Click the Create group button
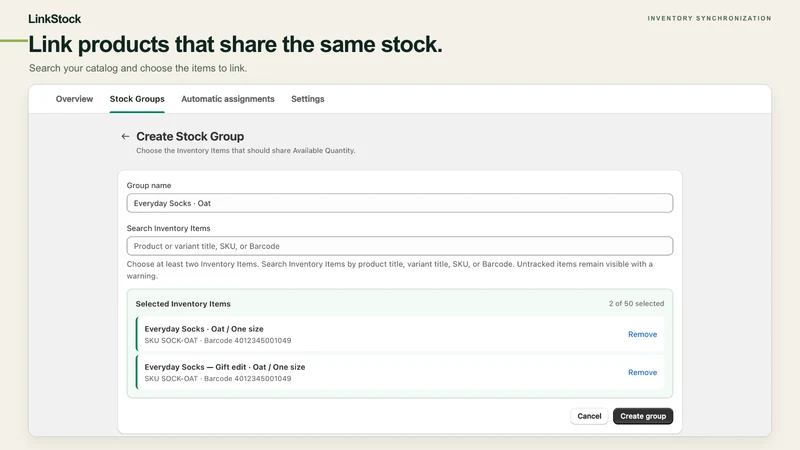 click(x=643, y=416)
